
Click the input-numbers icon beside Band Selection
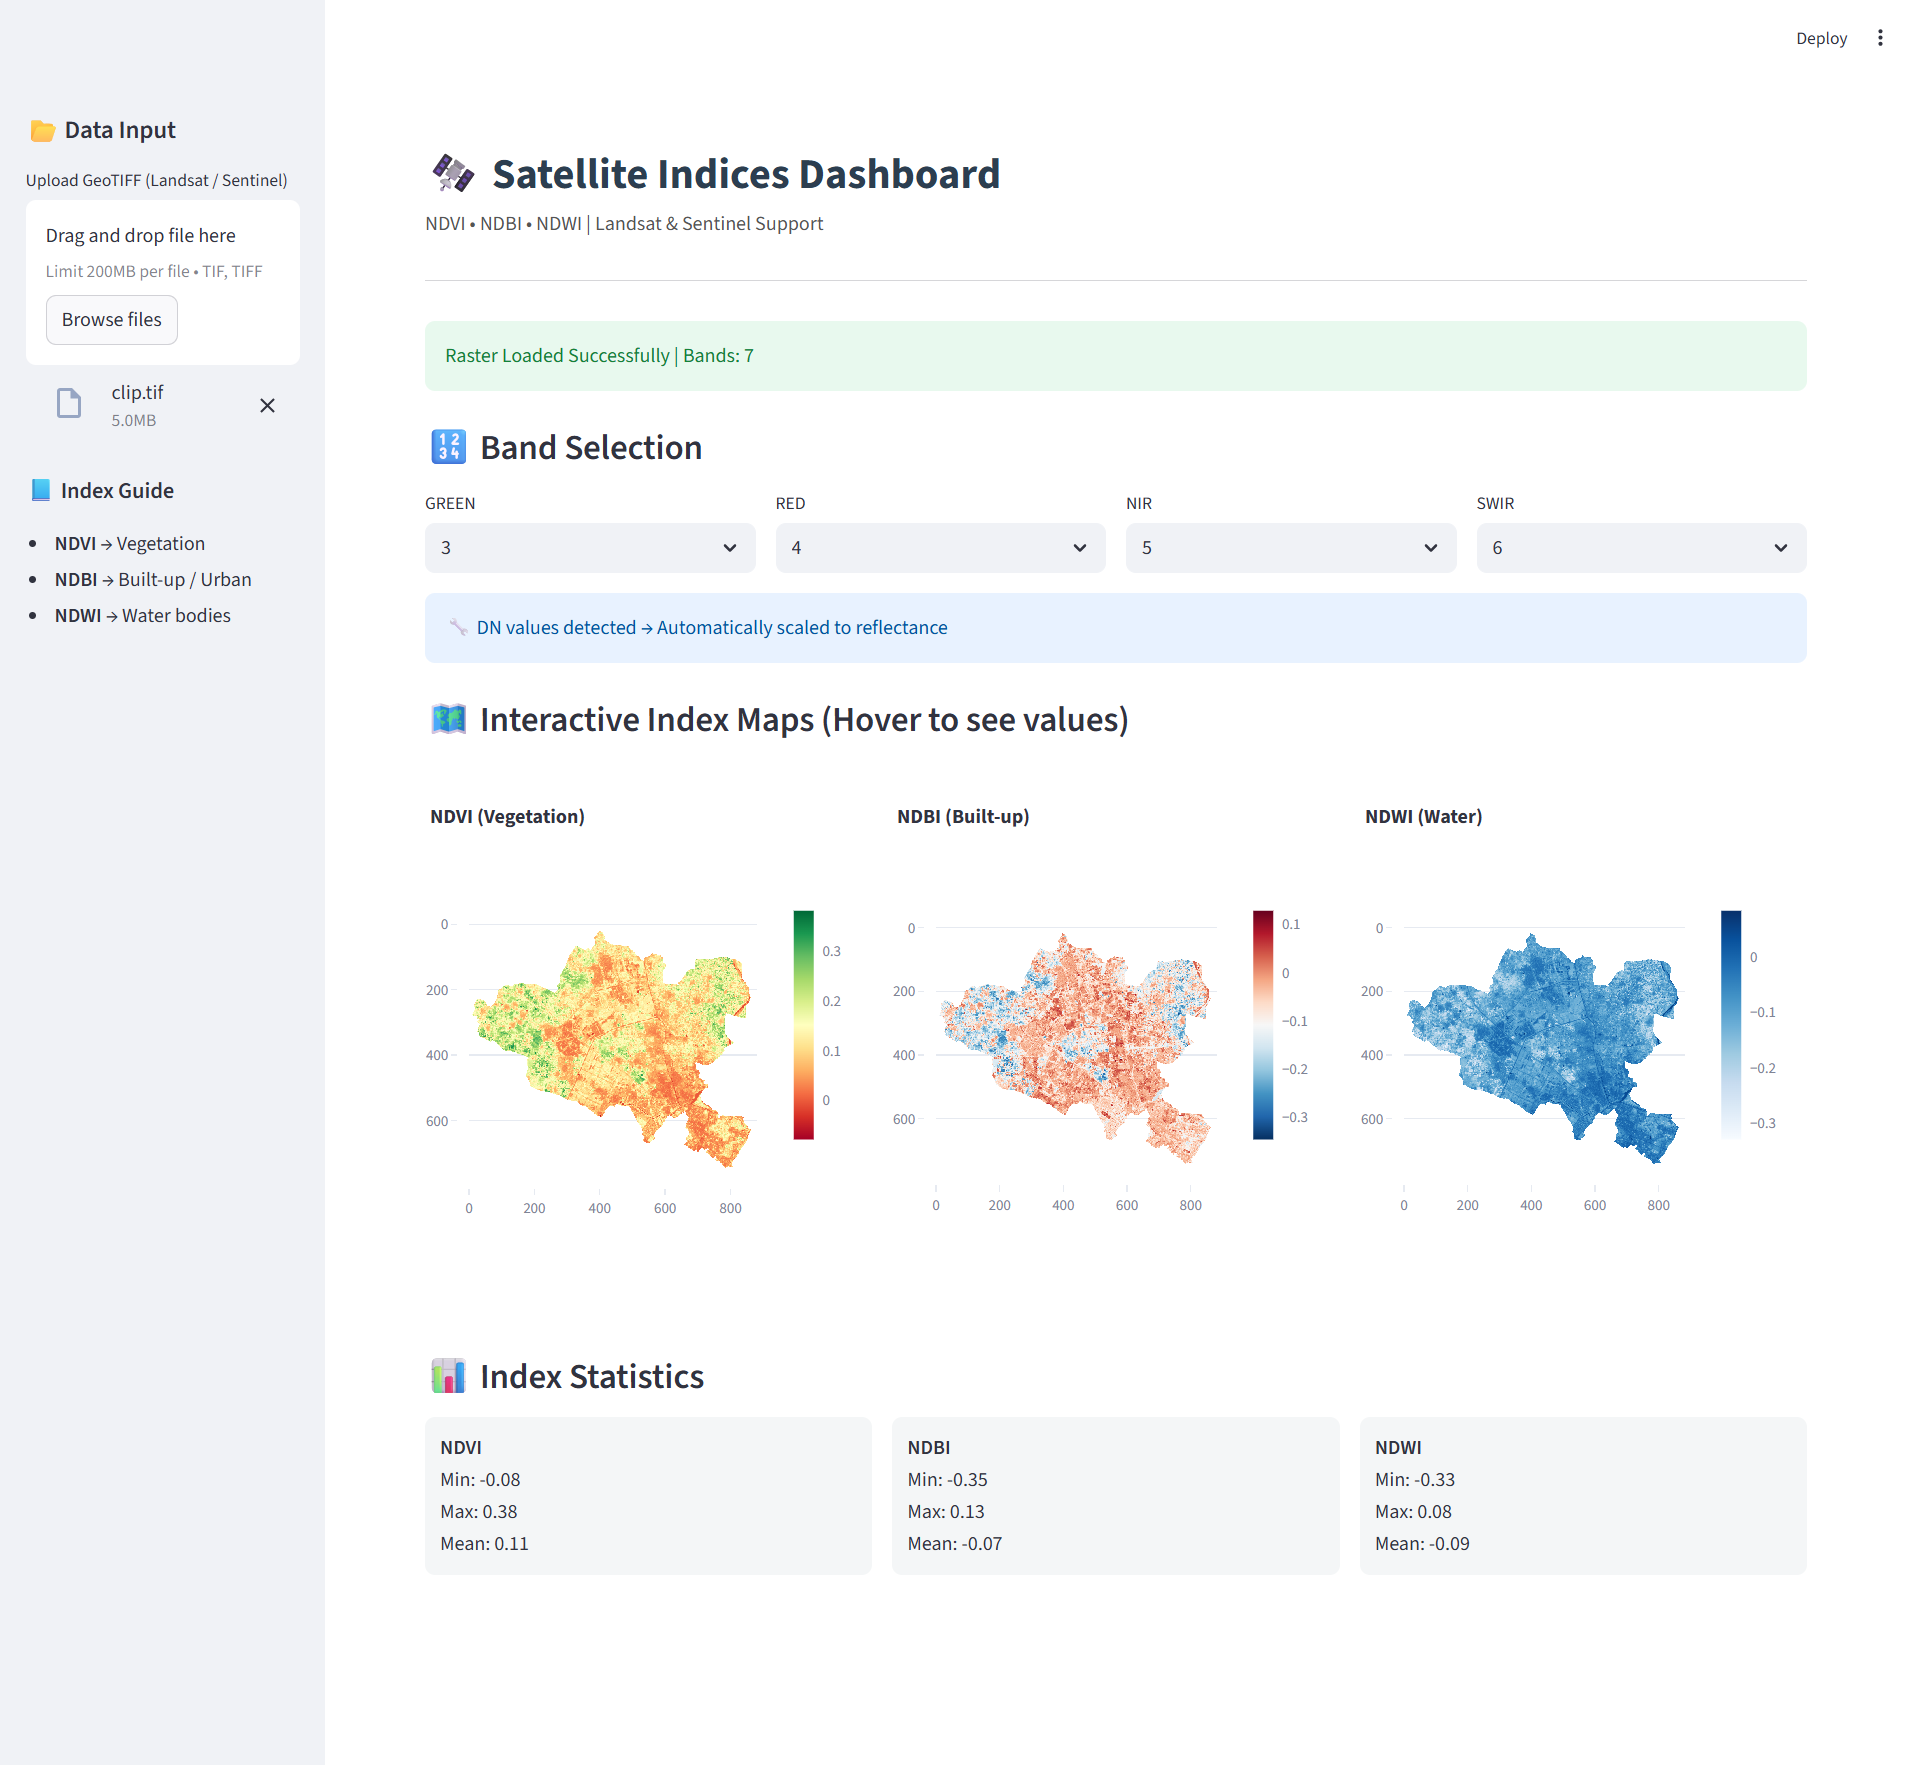point(448,447)
